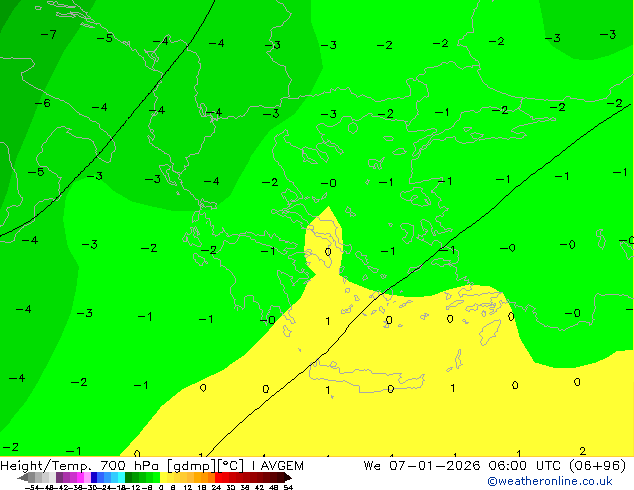
Task: Select the "AVGEM" model name text
Action: 282,466
